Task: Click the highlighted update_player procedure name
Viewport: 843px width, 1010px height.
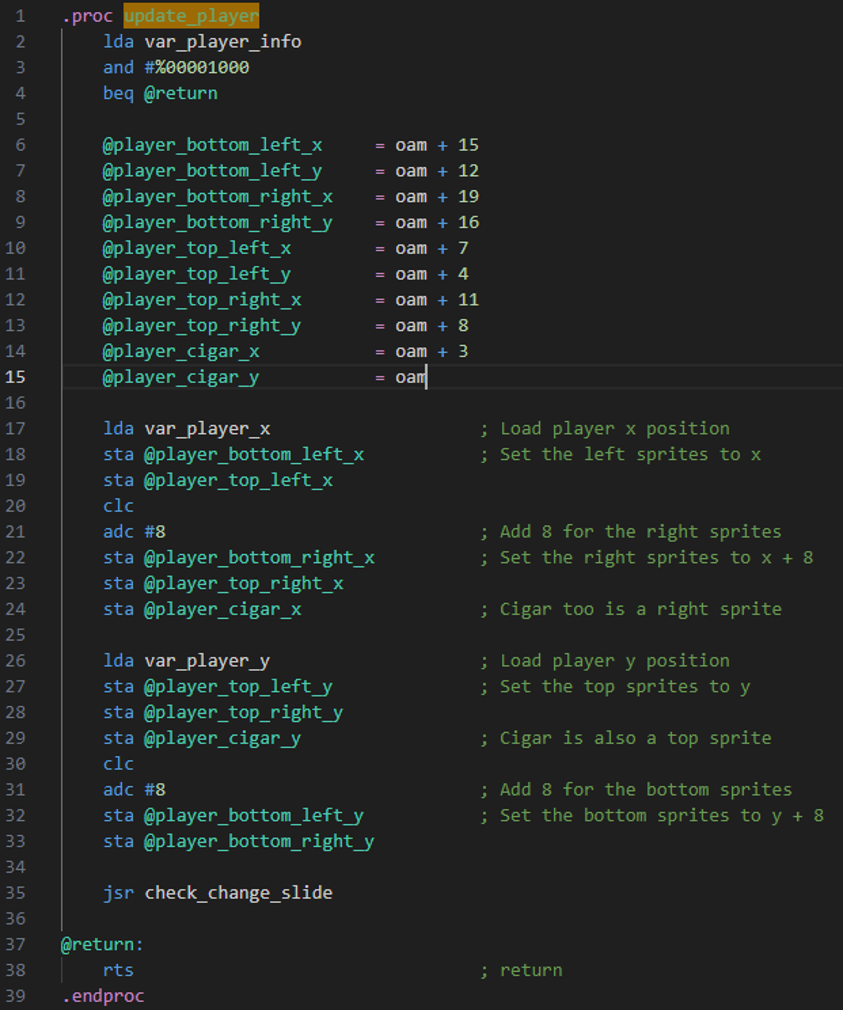Action: point(191,16)
